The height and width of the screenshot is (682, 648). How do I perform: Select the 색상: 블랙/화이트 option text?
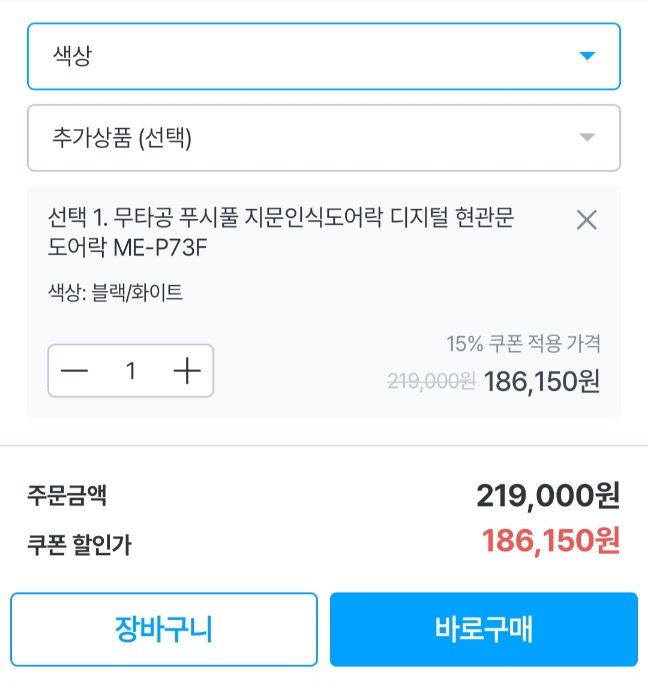point(115,293)
